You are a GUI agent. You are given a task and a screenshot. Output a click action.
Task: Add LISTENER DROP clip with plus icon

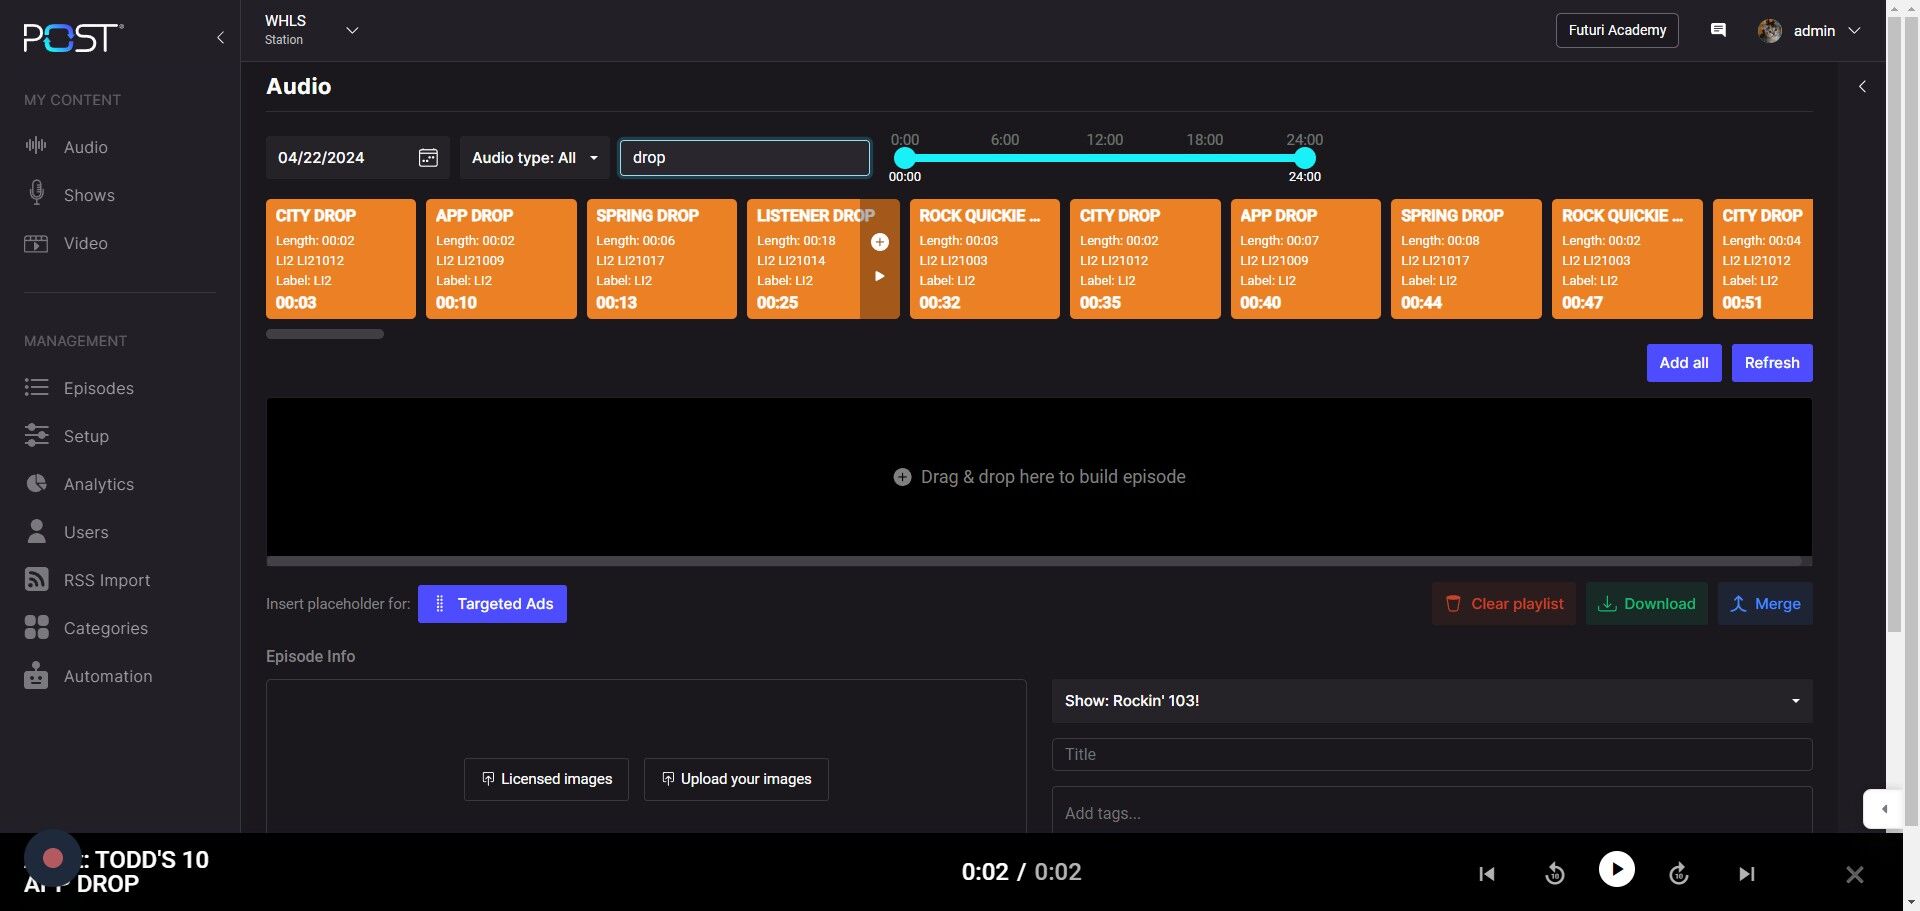[x=879, y=242]
